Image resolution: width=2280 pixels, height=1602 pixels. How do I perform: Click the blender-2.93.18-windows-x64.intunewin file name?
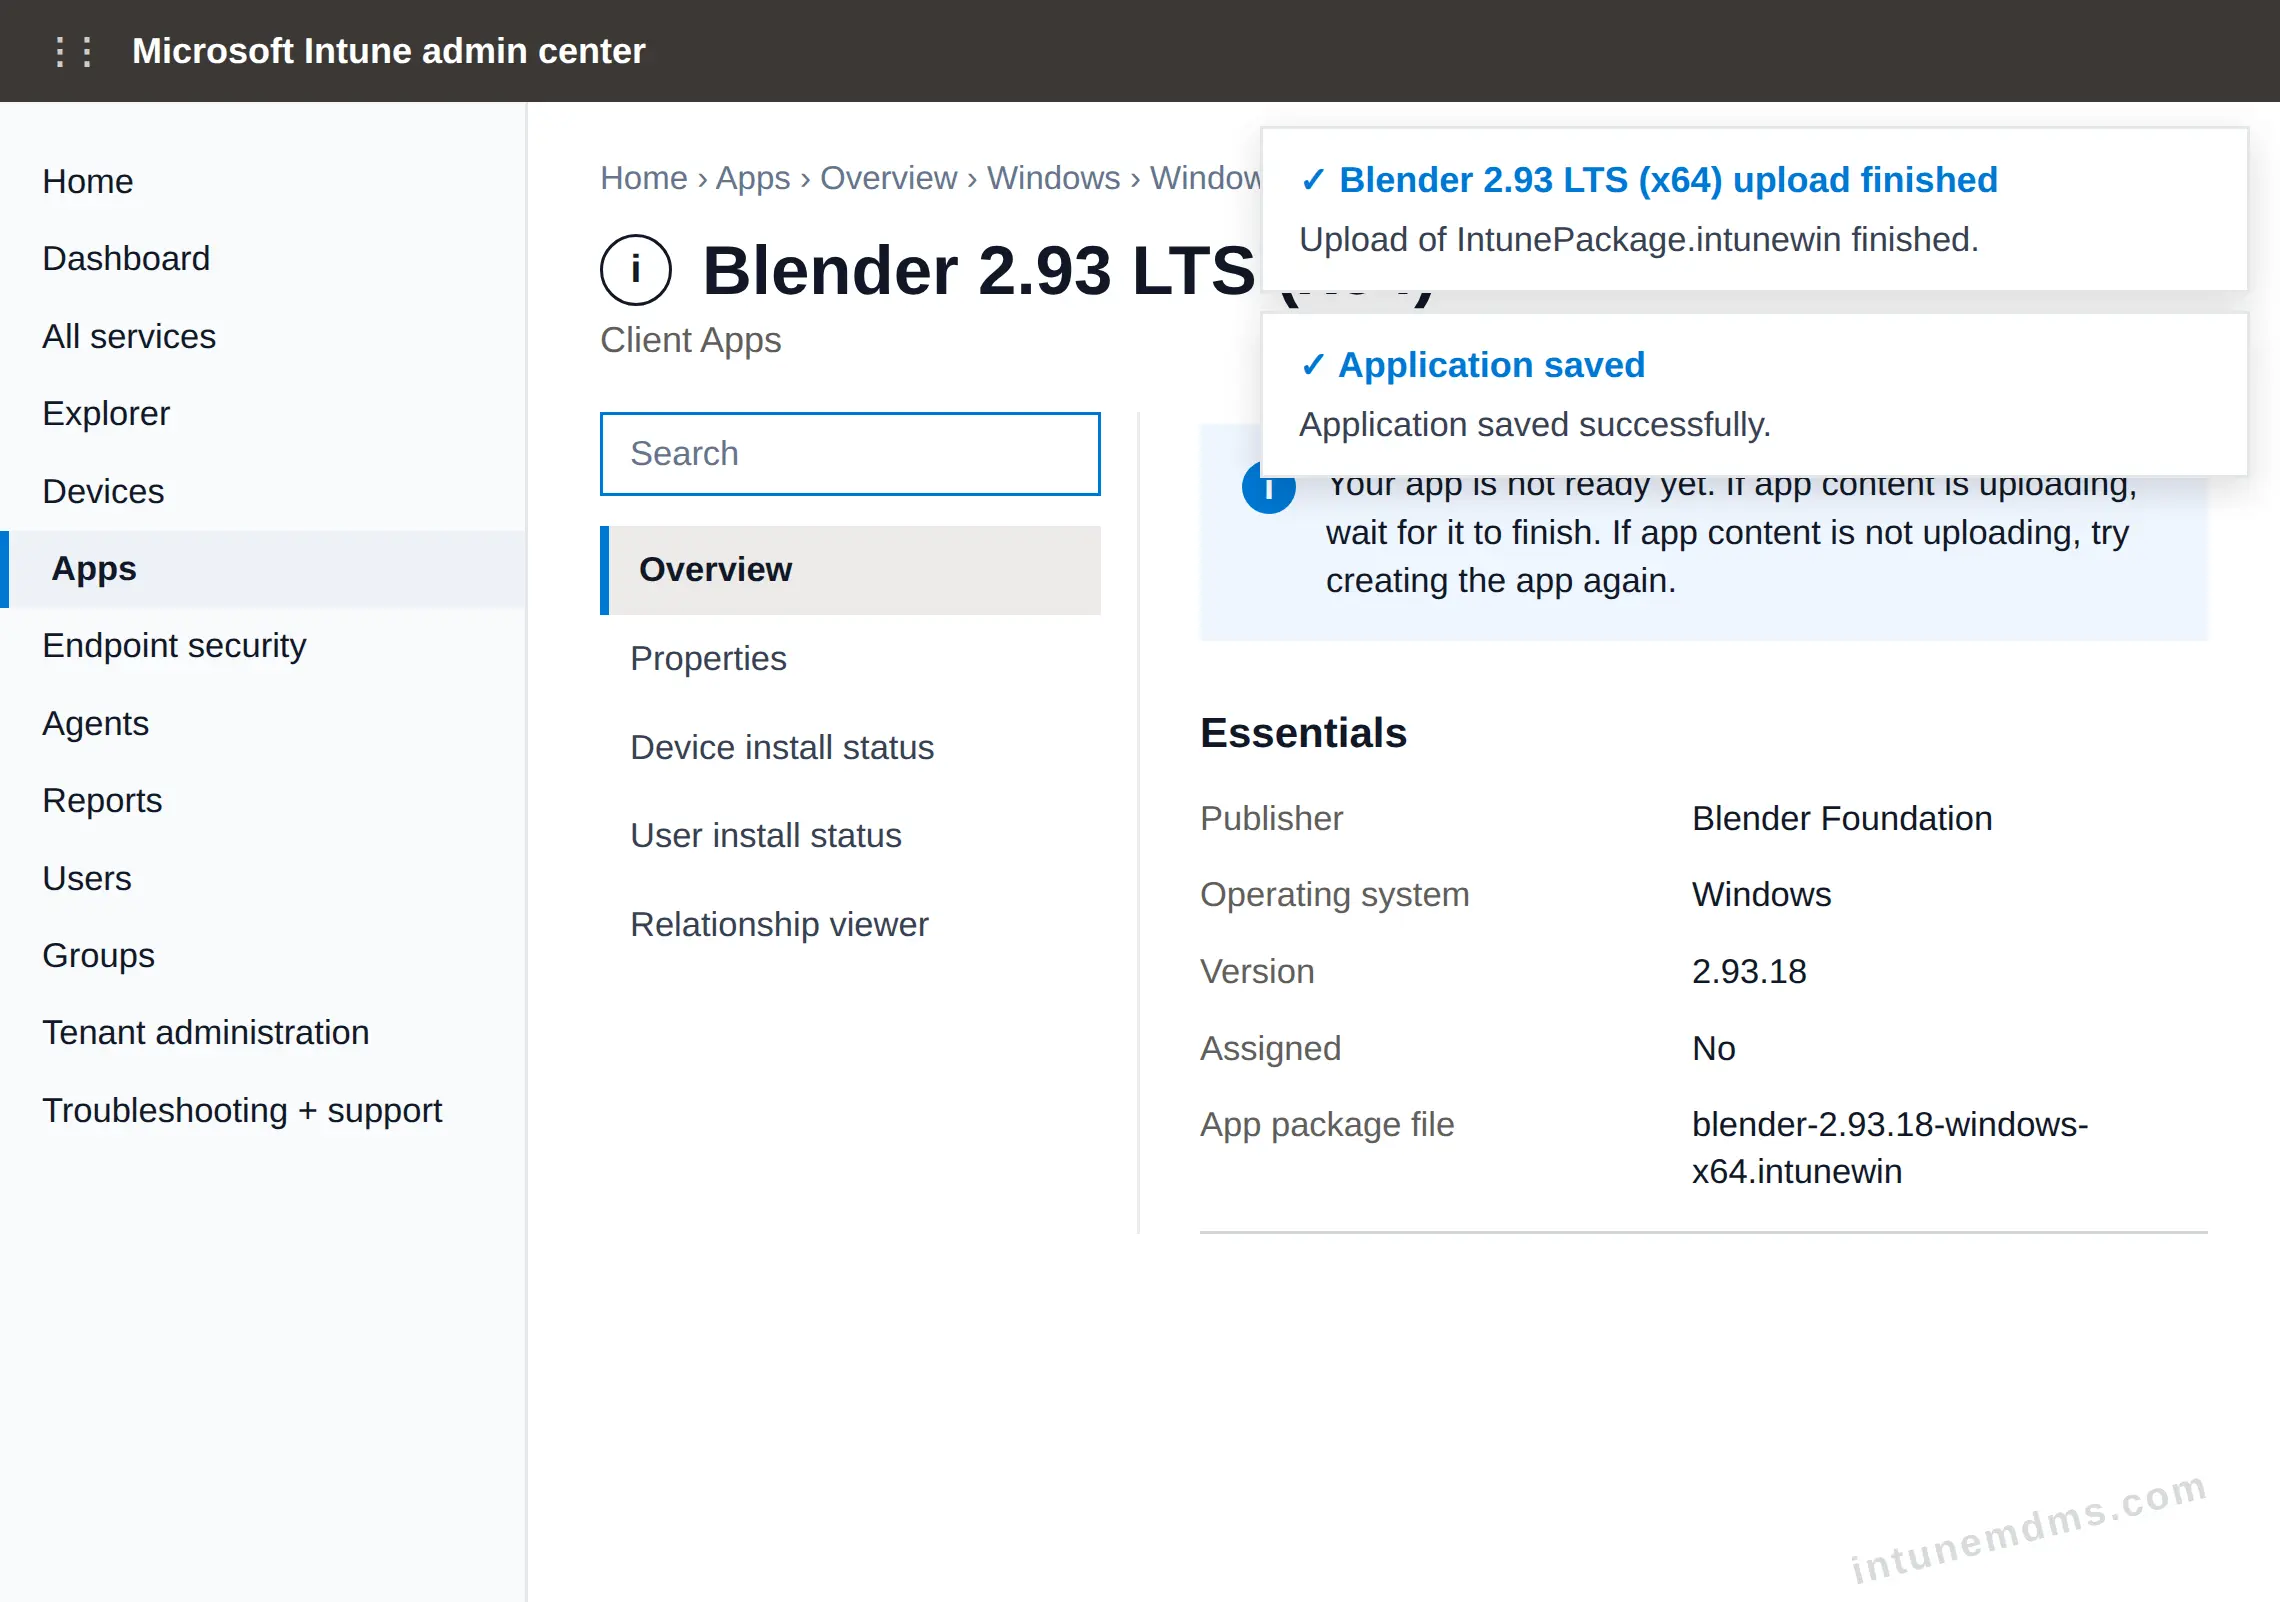tap(1890, 1148)
